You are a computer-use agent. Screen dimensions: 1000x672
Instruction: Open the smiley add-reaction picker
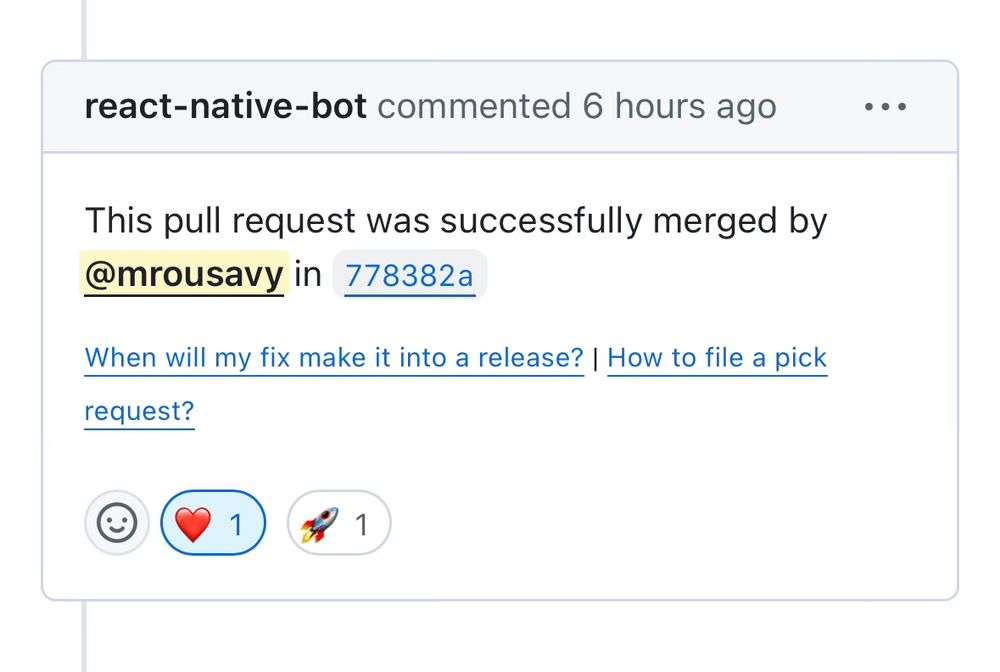coord(117,523)
